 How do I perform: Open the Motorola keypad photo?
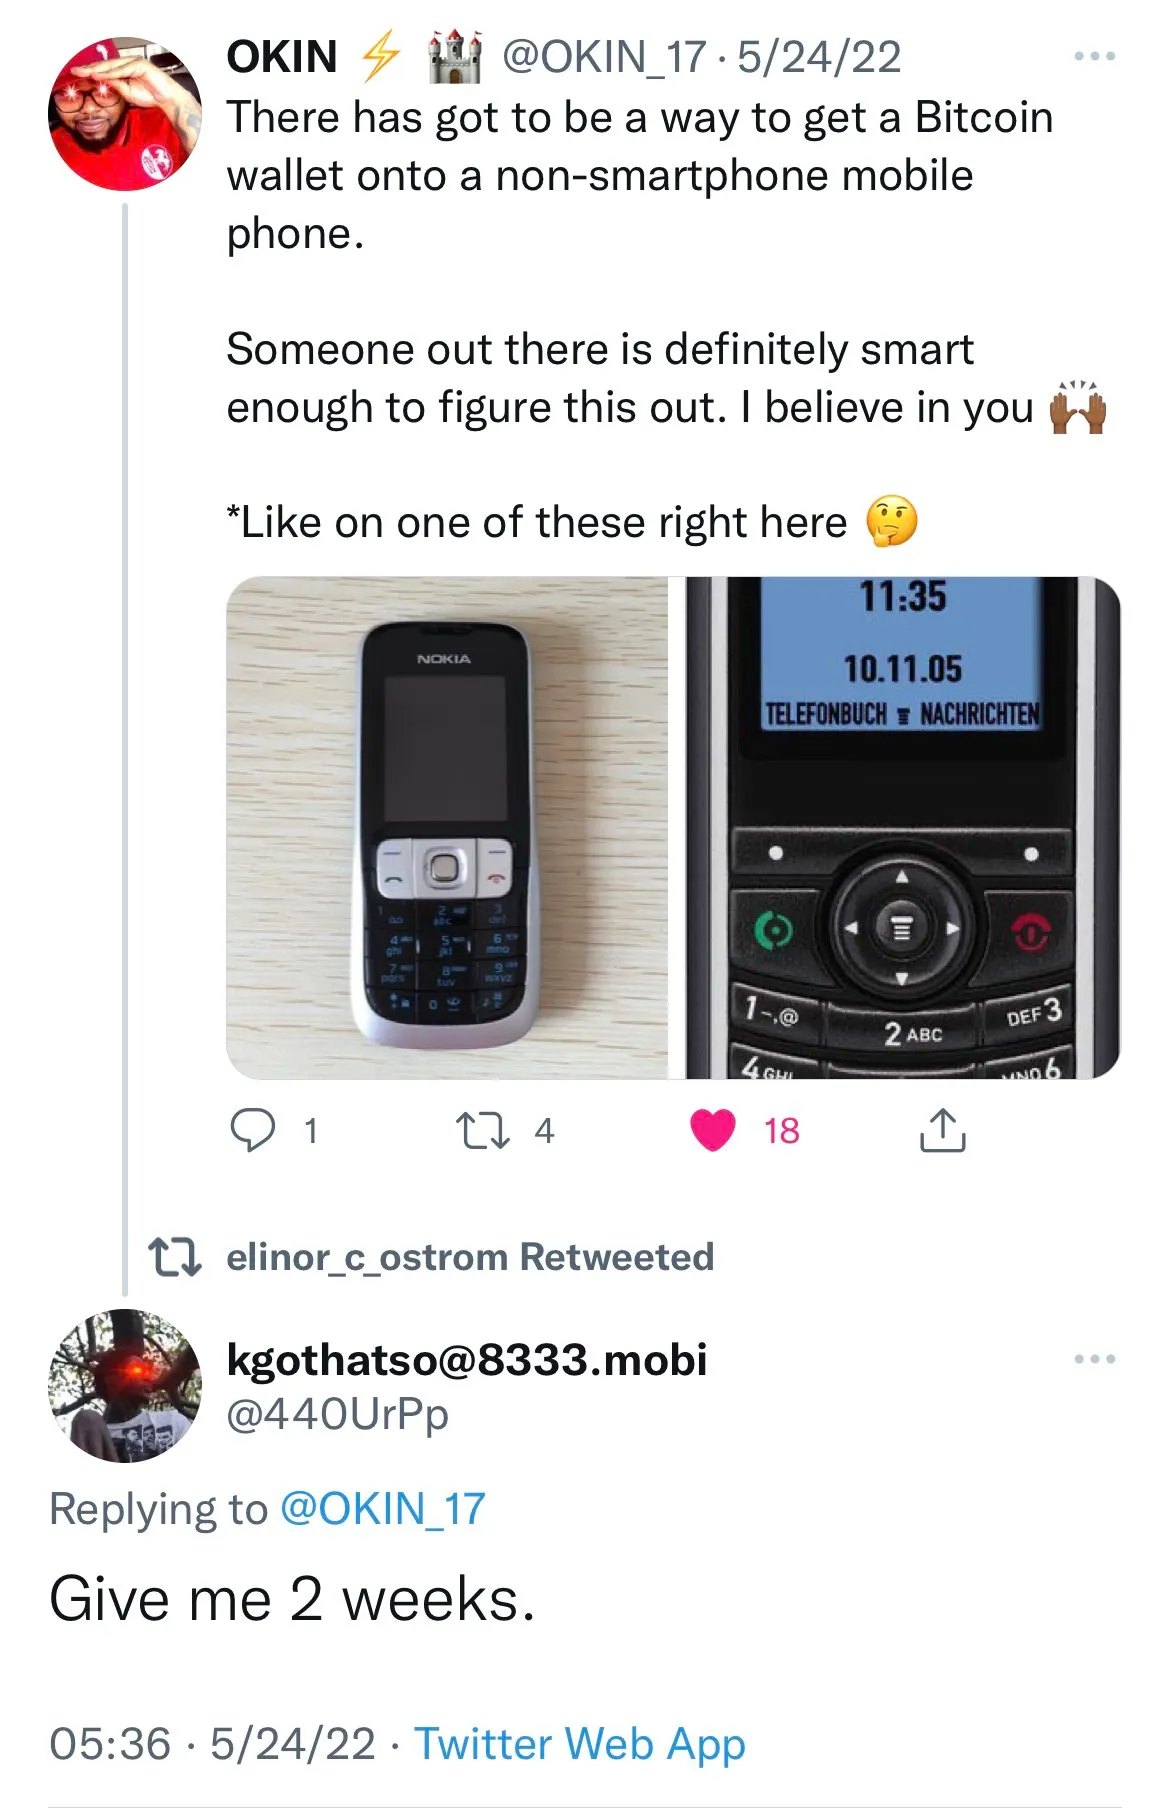(x=902, y=828)
